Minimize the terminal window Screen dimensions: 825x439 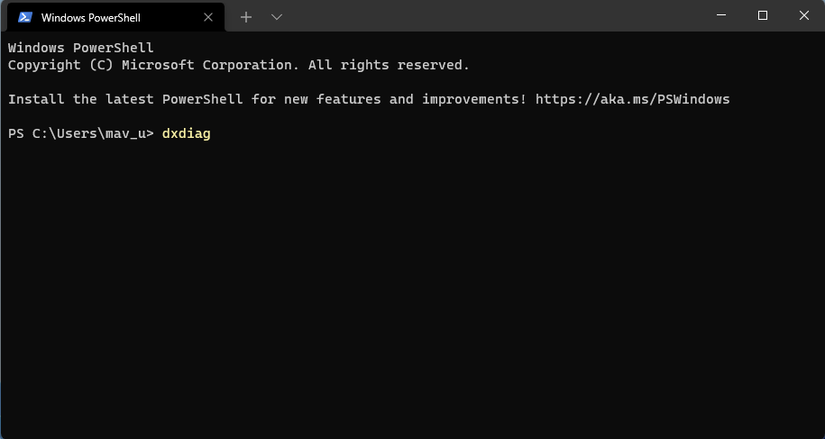coord(719,15)
